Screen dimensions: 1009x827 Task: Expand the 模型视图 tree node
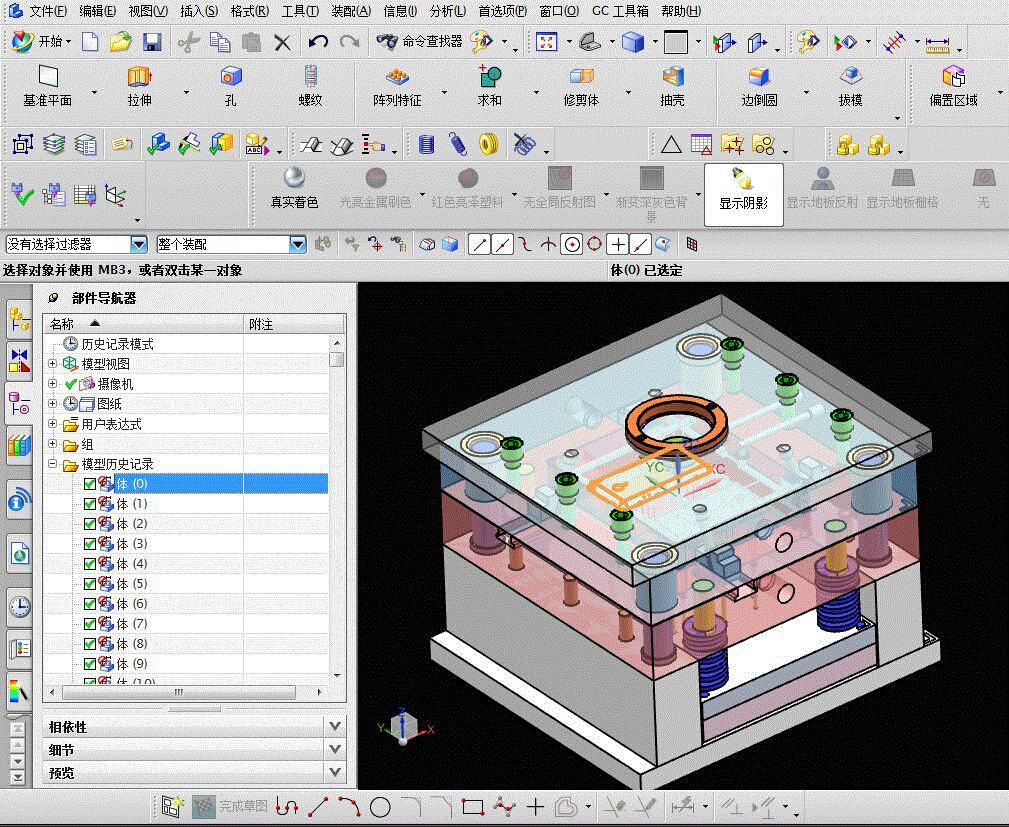click(53, 364)
